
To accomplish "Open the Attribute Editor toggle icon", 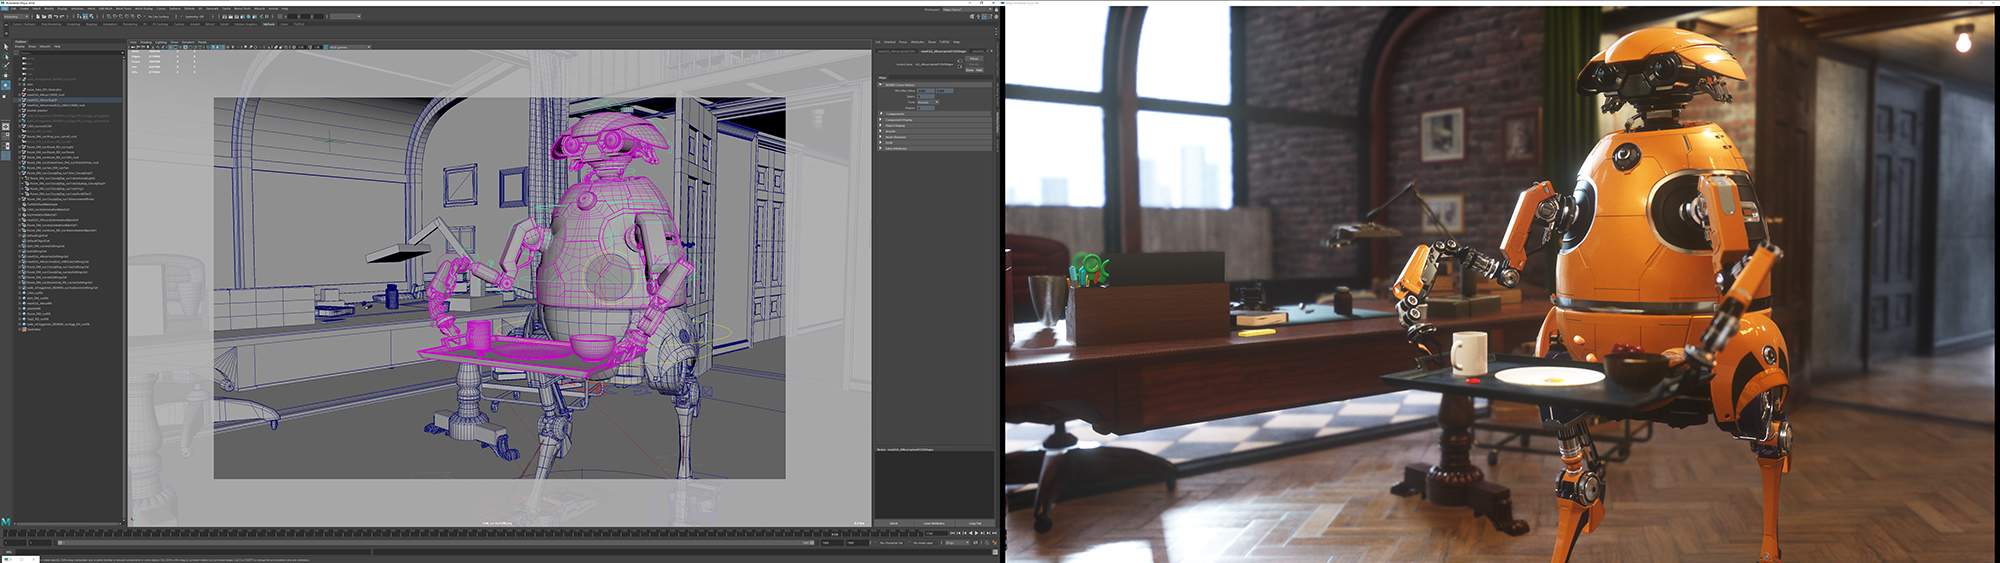I will click(985, 17).
